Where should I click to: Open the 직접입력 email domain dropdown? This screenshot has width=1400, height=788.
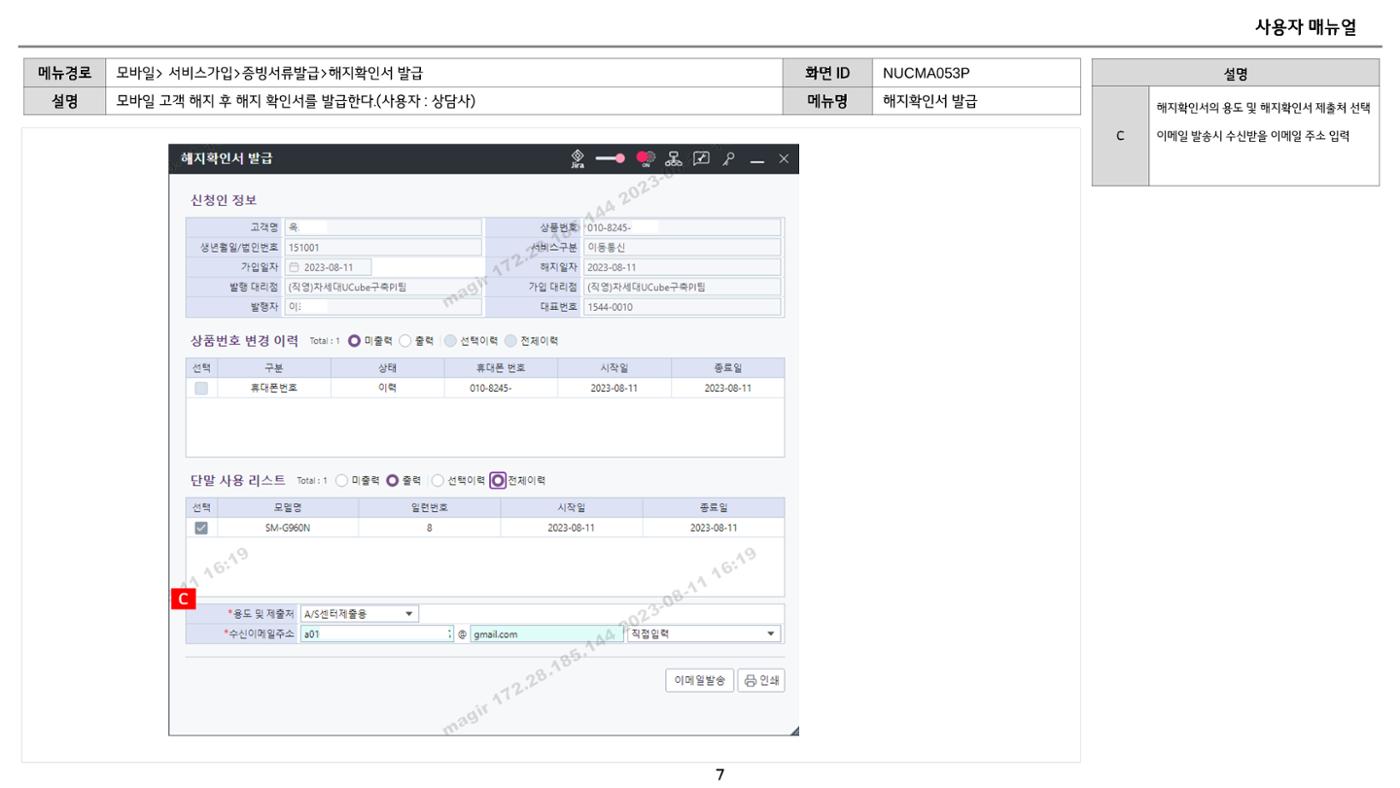point(703,634)
